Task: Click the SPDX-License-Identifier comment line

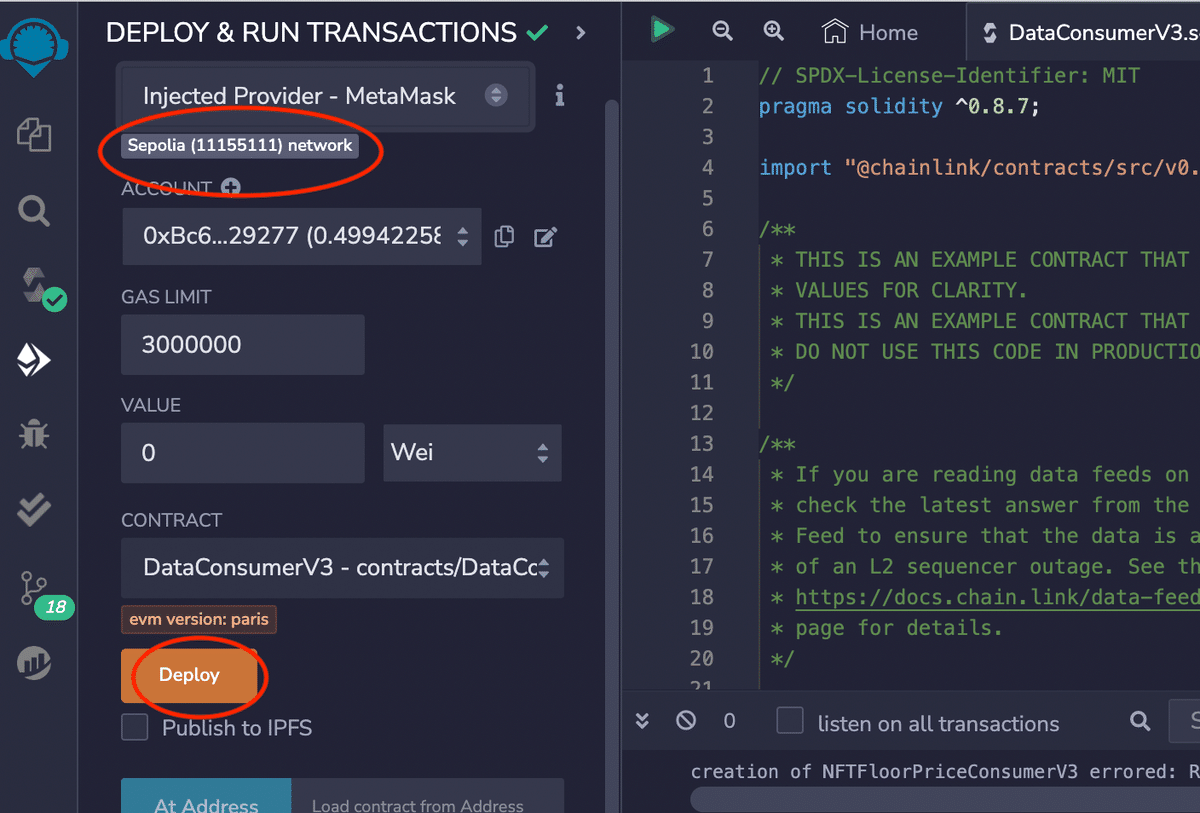Action: point(949,75)
